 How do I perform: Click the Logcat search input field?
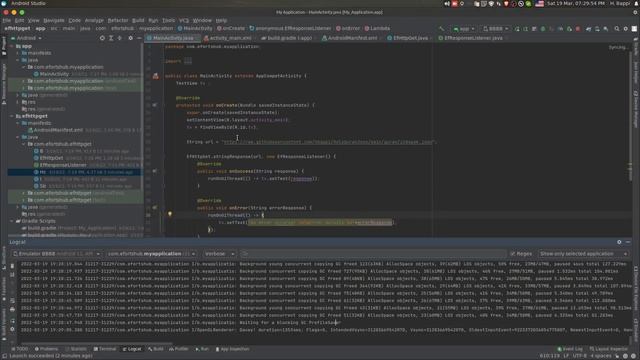click(x=373, y=254)
